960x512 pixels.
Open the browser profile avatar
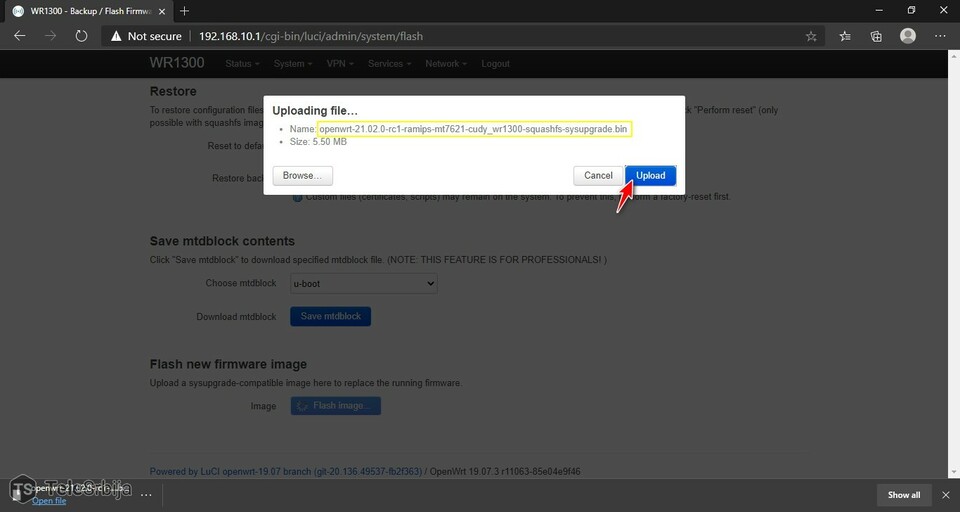pyautogui.click(x=908, y=36)
